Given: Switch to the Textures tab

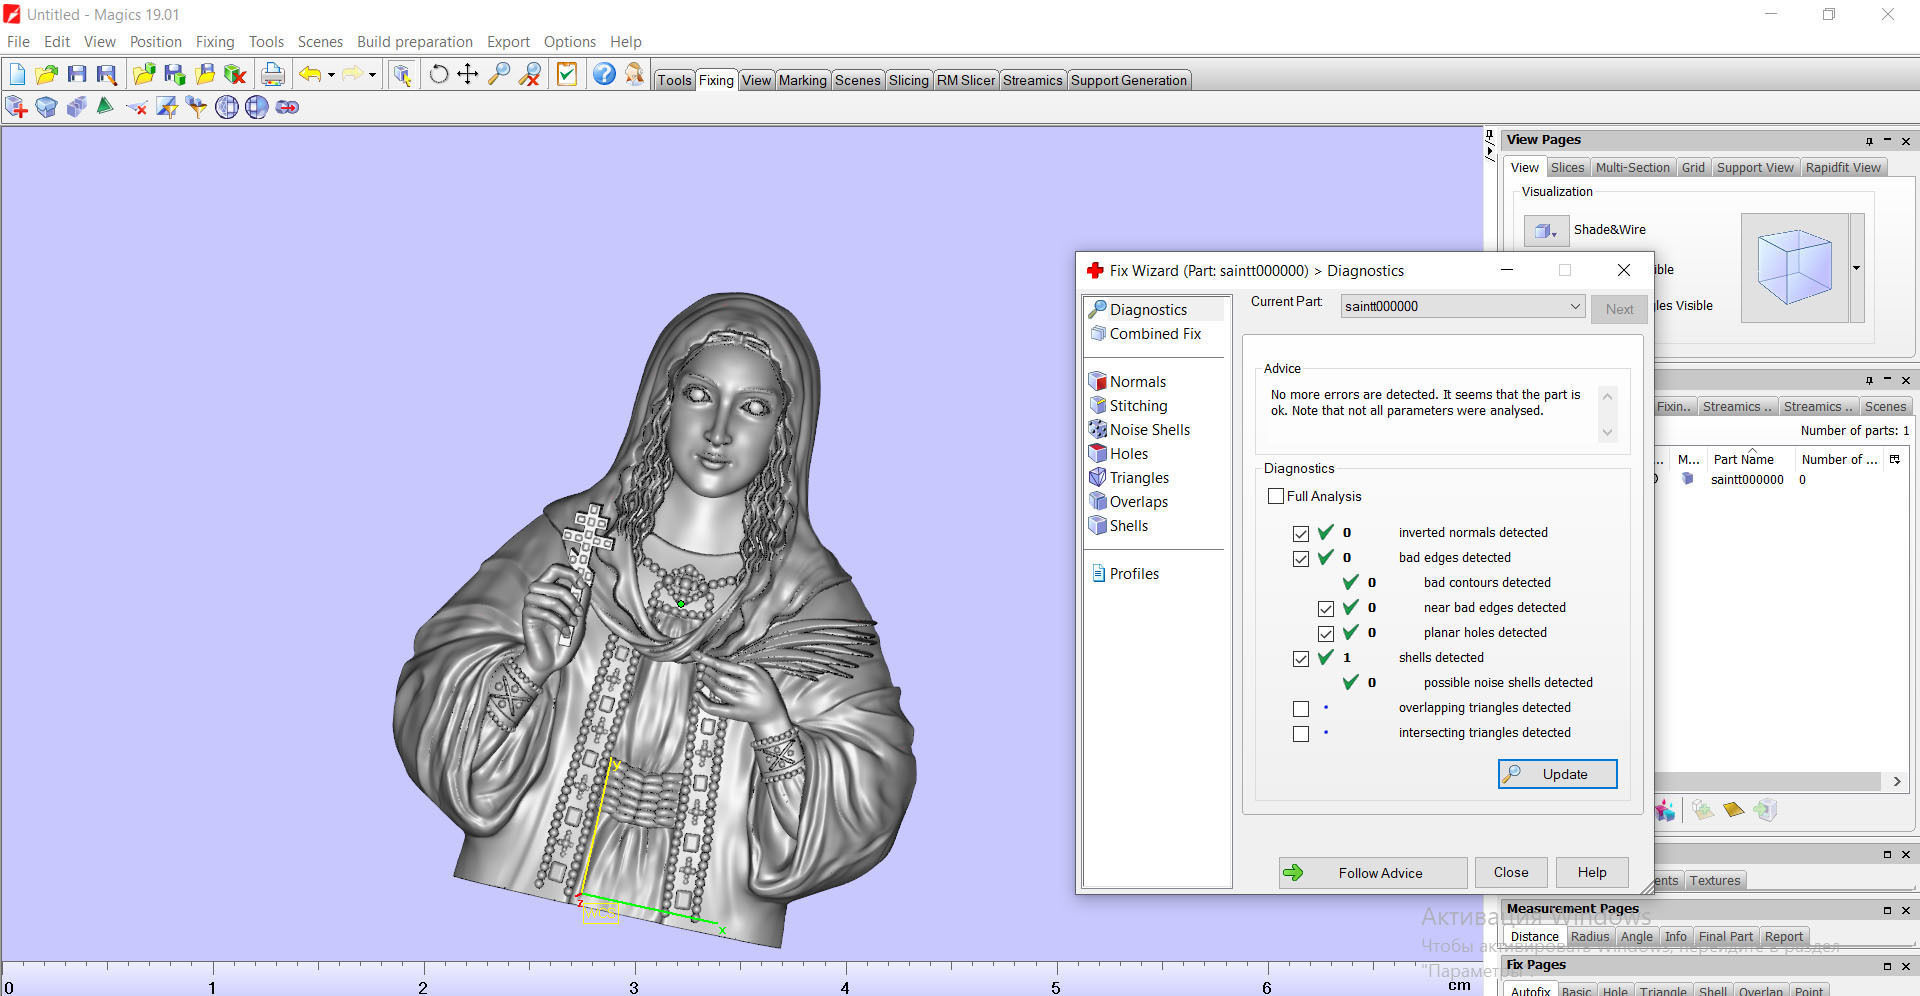Looking at the screenshot, I should 1714,880.
